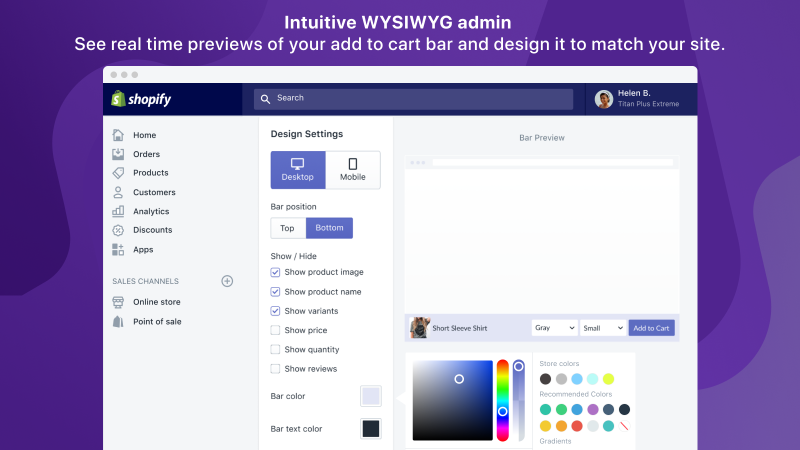800x450 pixels.
Task: Select the no-color slashed swatch
Action: (x=624, y=426)
